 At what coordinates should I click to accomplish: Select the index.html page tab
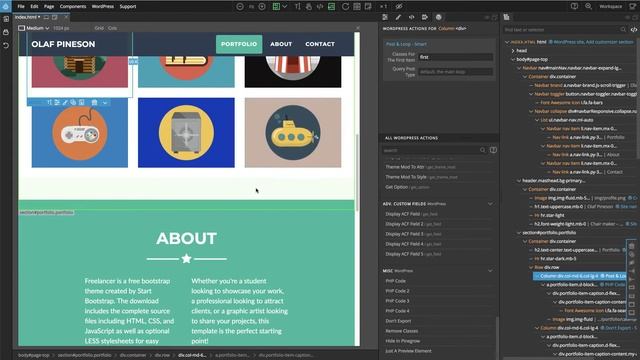26,17
